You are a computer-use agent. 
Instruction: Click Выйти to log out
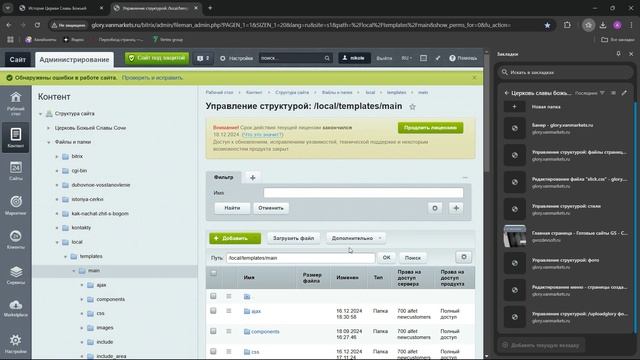(x=384, y=58)
